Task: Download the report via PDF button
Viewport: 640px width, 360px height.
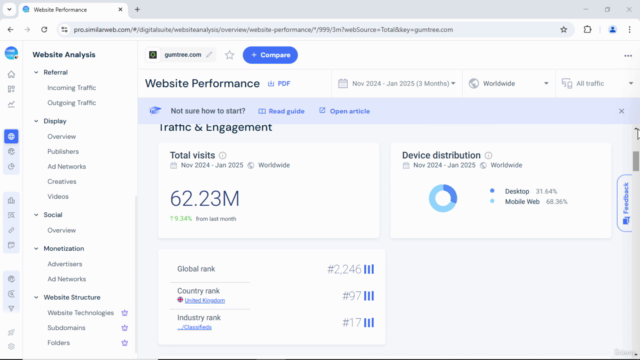Action: [x=279, y=84]
